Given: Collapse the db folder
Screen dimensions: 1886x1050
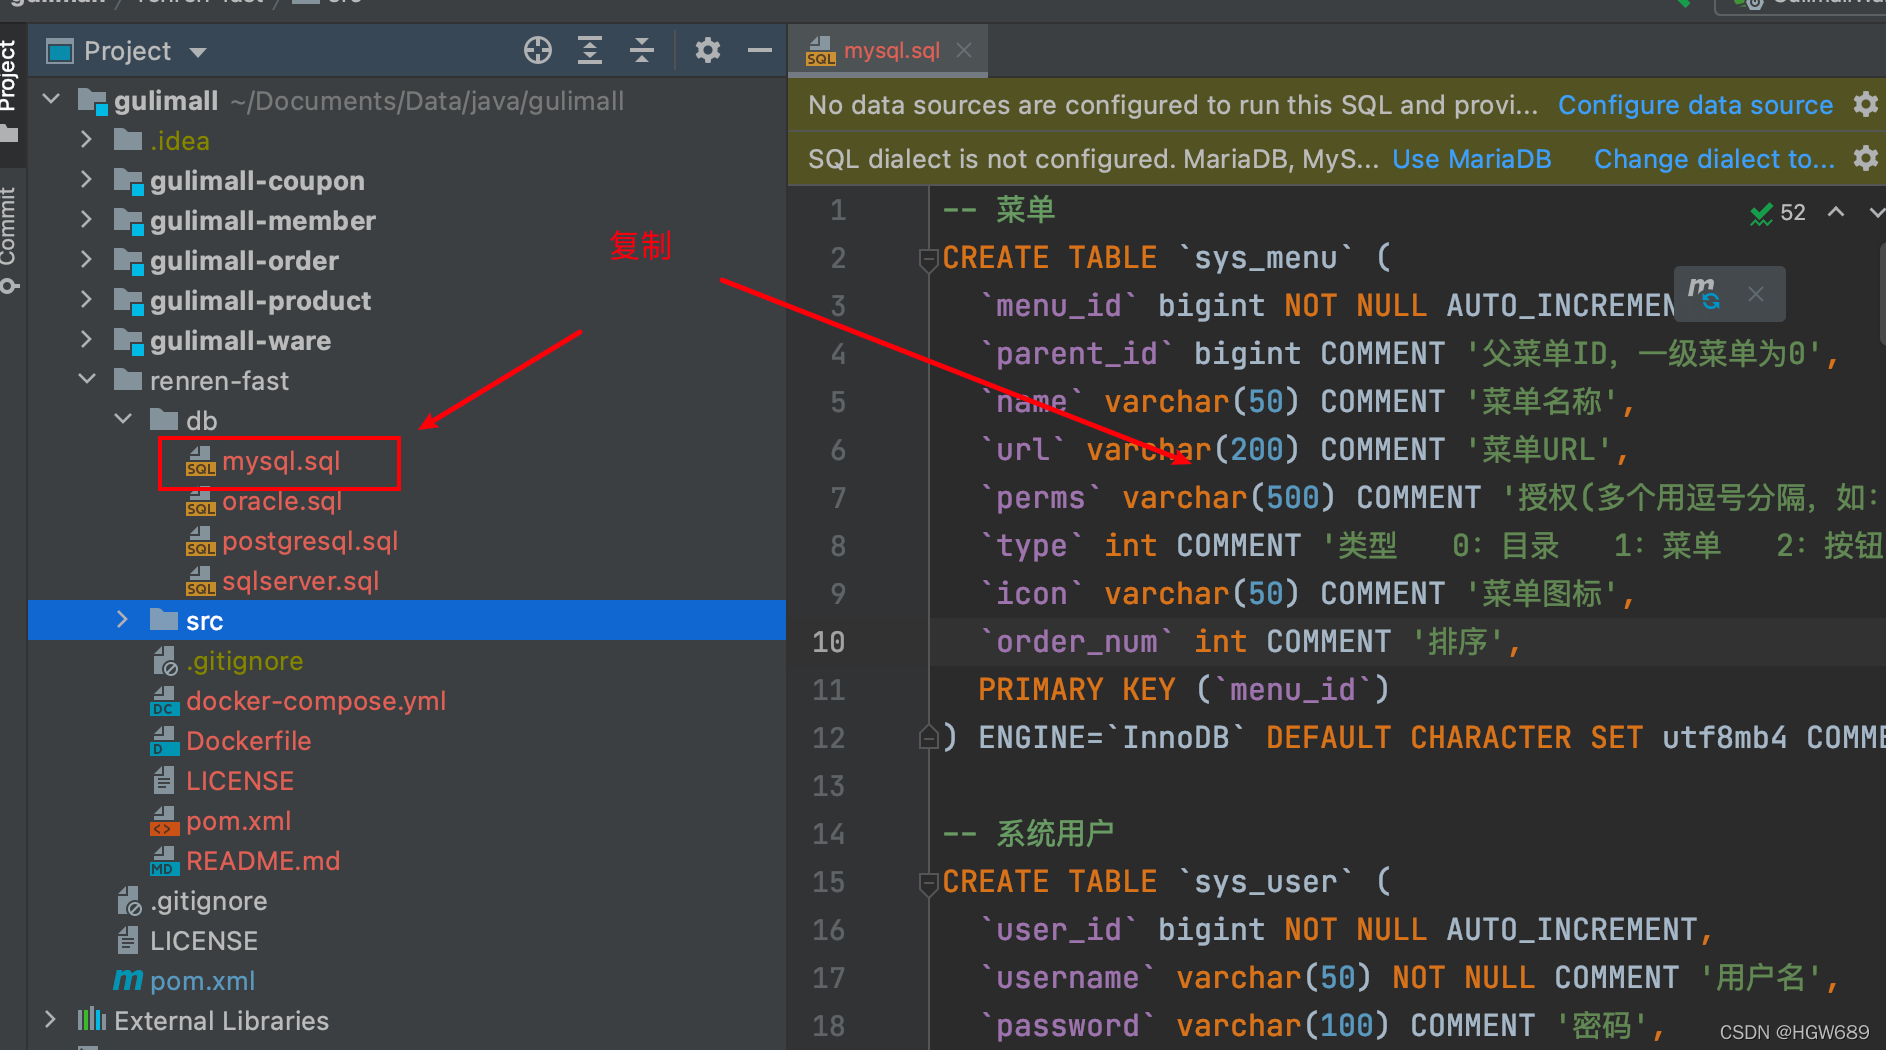Looking at the screenshot, I should click(x=123, y=420).
